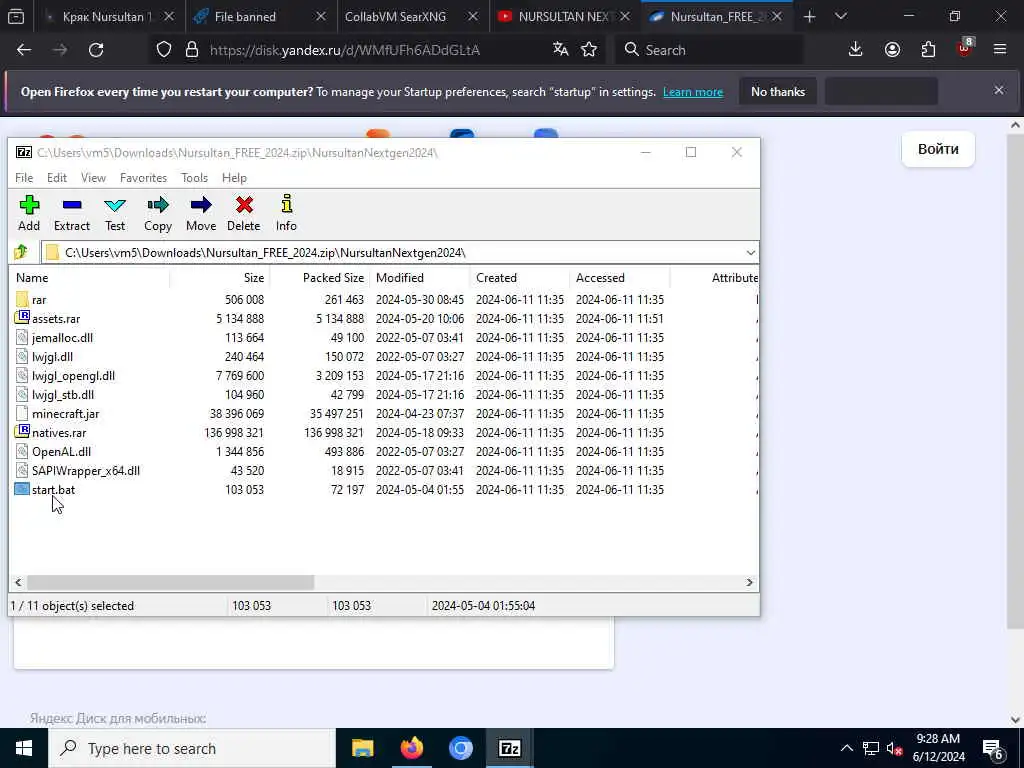Select the rar folder icon
Viewport: 1024px width, 768px height.
[x=22, y=300]
